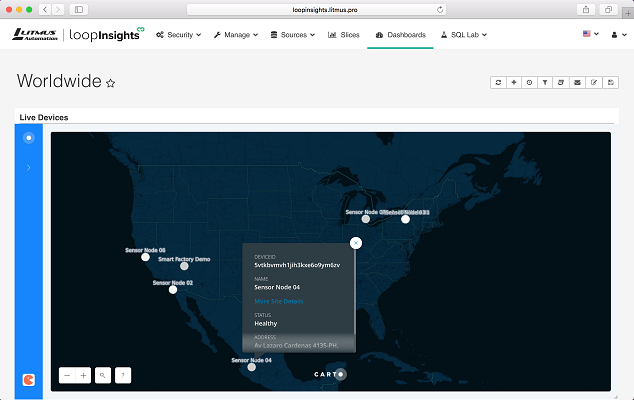Close the Sensor Node 04 popup
Image resolution: width=634 pixels, height=400 pixels.
click(356, 242)
